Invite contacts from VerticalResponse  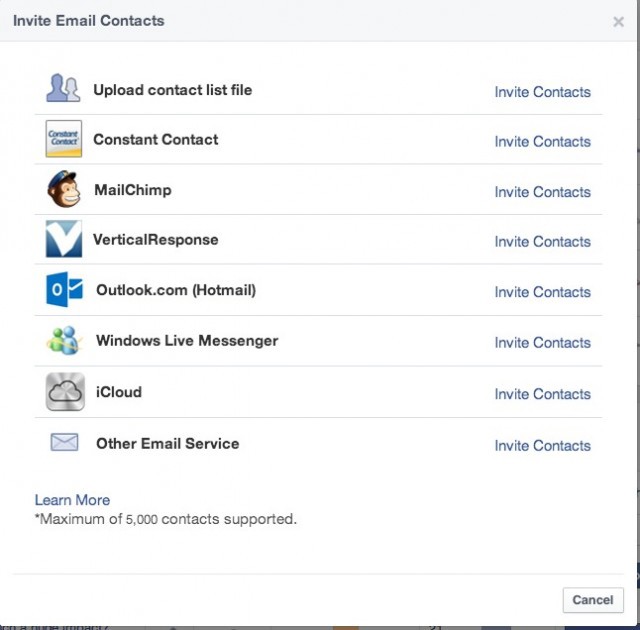point(542,242)
